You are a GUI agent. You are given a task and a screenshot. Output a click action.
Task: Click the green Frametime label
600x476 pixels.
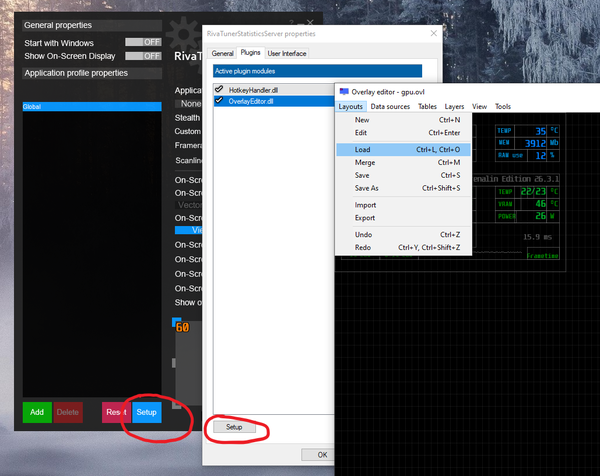pos(542,256)
